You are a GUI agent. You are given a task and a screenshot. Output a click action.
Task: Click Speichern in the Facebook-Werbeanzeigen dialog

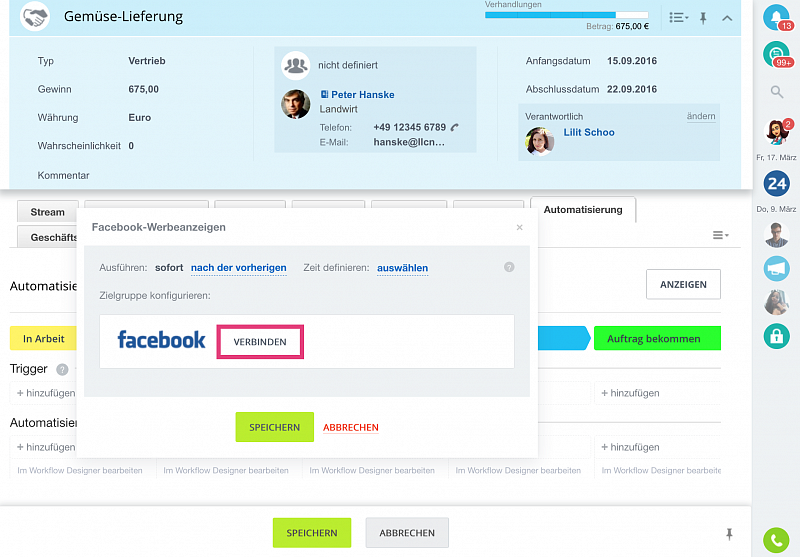[274, 427]
